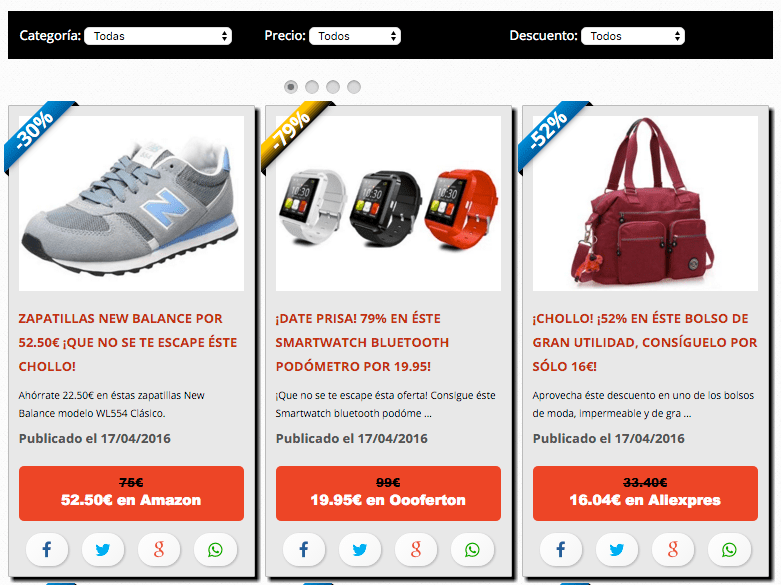Share New Balance deal on Google Plus
This screenshot has height=585, width=781.
[159, 550]
